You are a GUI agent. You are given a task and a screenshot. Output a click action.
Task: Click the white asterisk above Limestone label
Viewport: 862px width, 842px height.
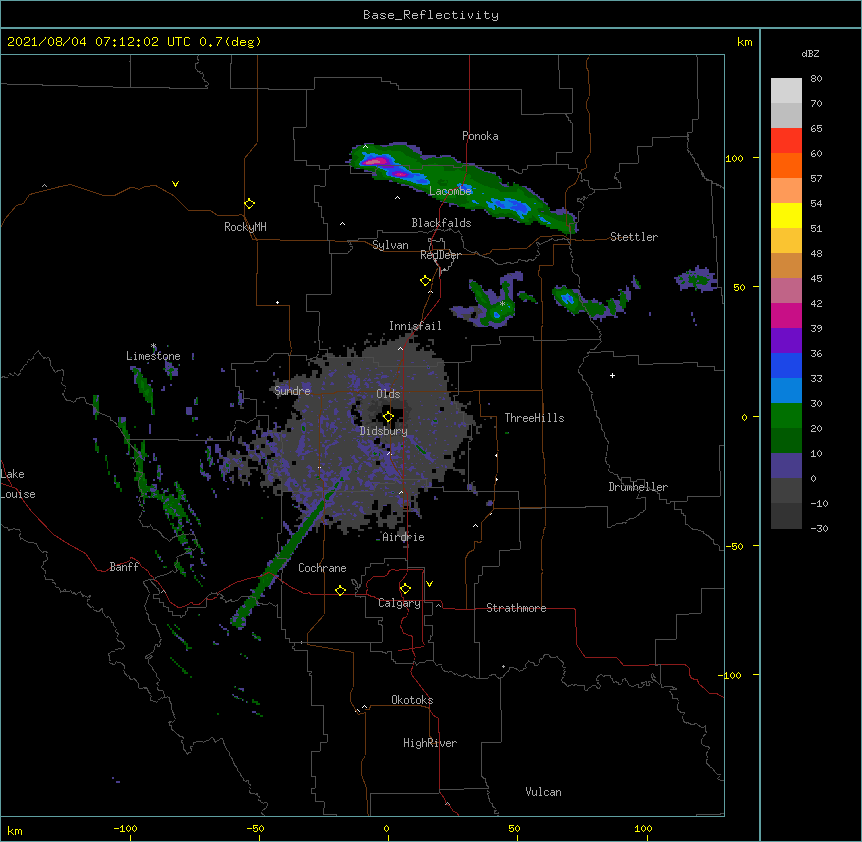coord(153,346)
